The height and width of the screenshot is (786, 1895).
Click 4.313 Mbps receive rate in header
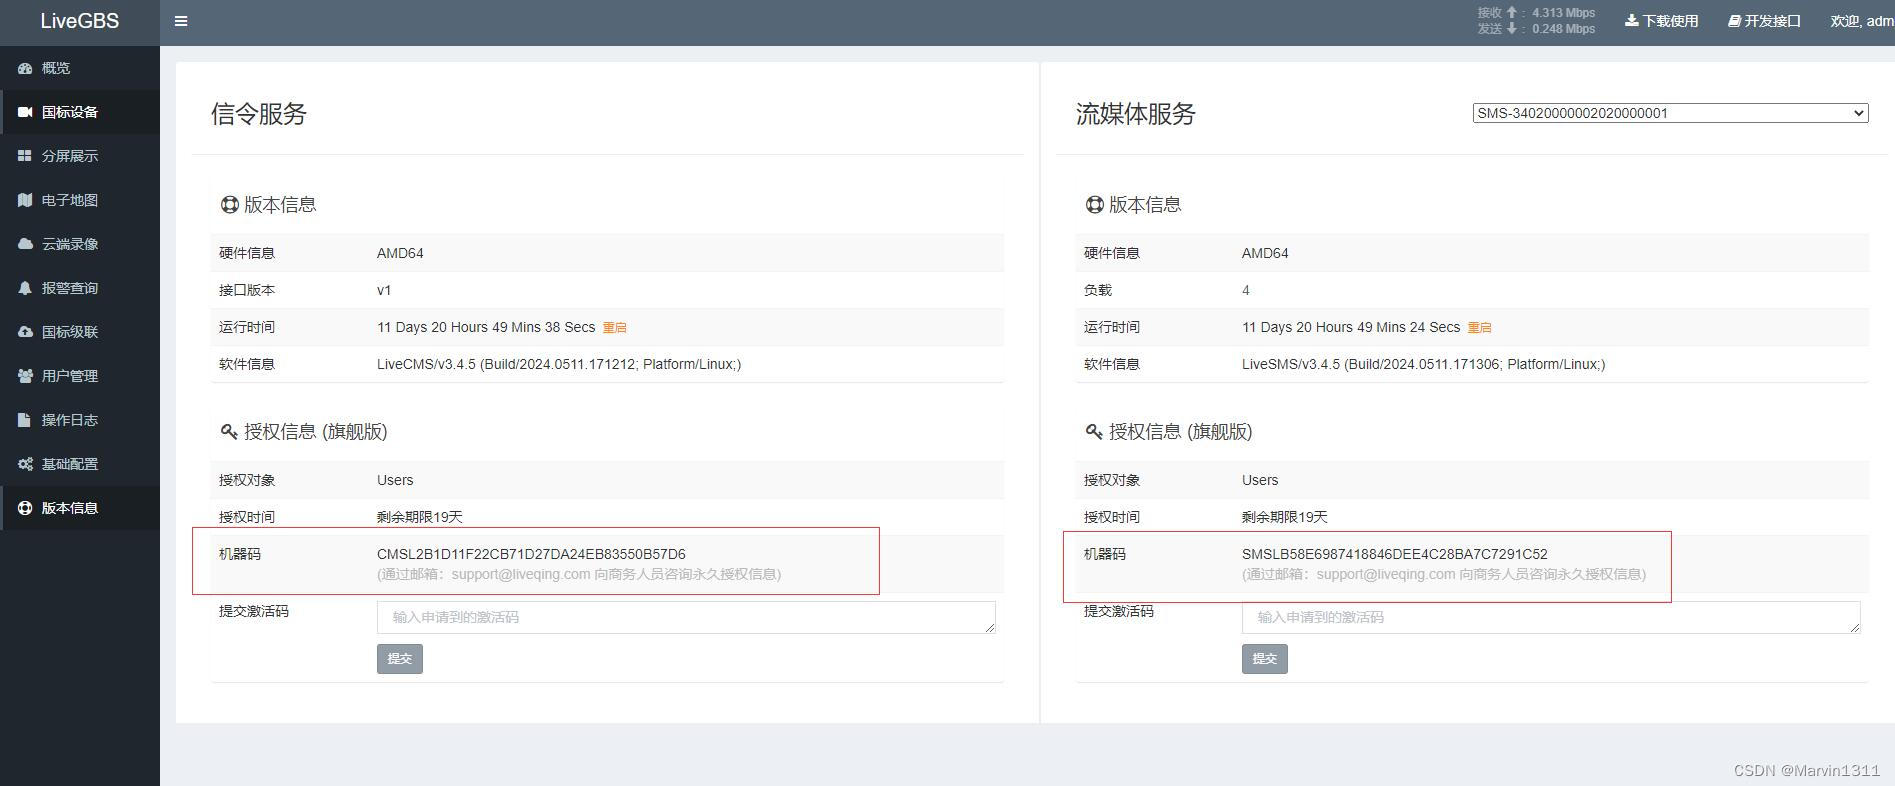[1563, 13]
